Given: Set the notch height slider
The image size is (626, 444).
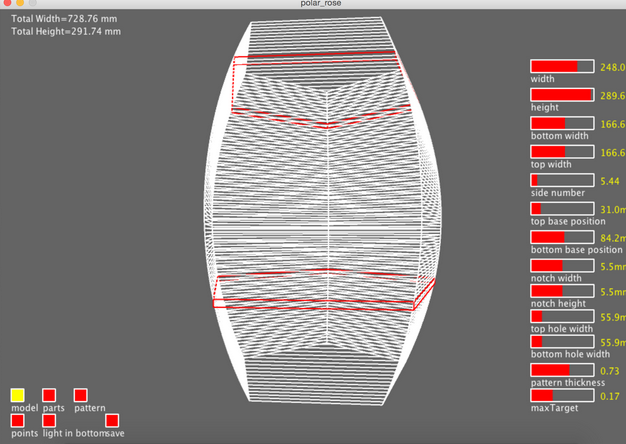Looking at the screenshot, I should coord(562,291).
